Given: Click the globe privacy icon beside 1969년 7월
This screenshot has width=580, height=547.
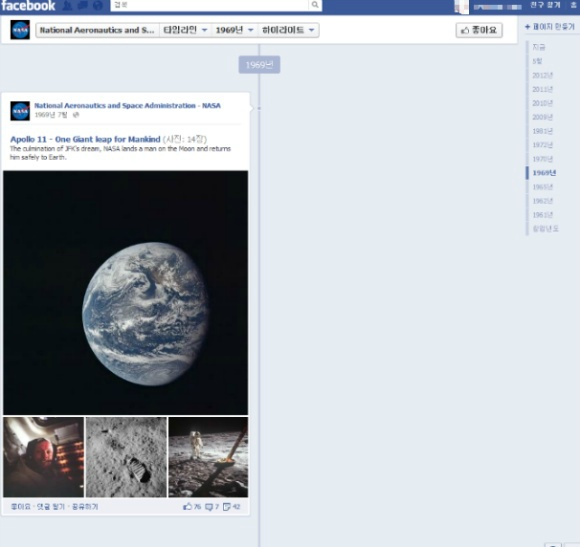Looking at the screenshot, I should coord(76,115).
